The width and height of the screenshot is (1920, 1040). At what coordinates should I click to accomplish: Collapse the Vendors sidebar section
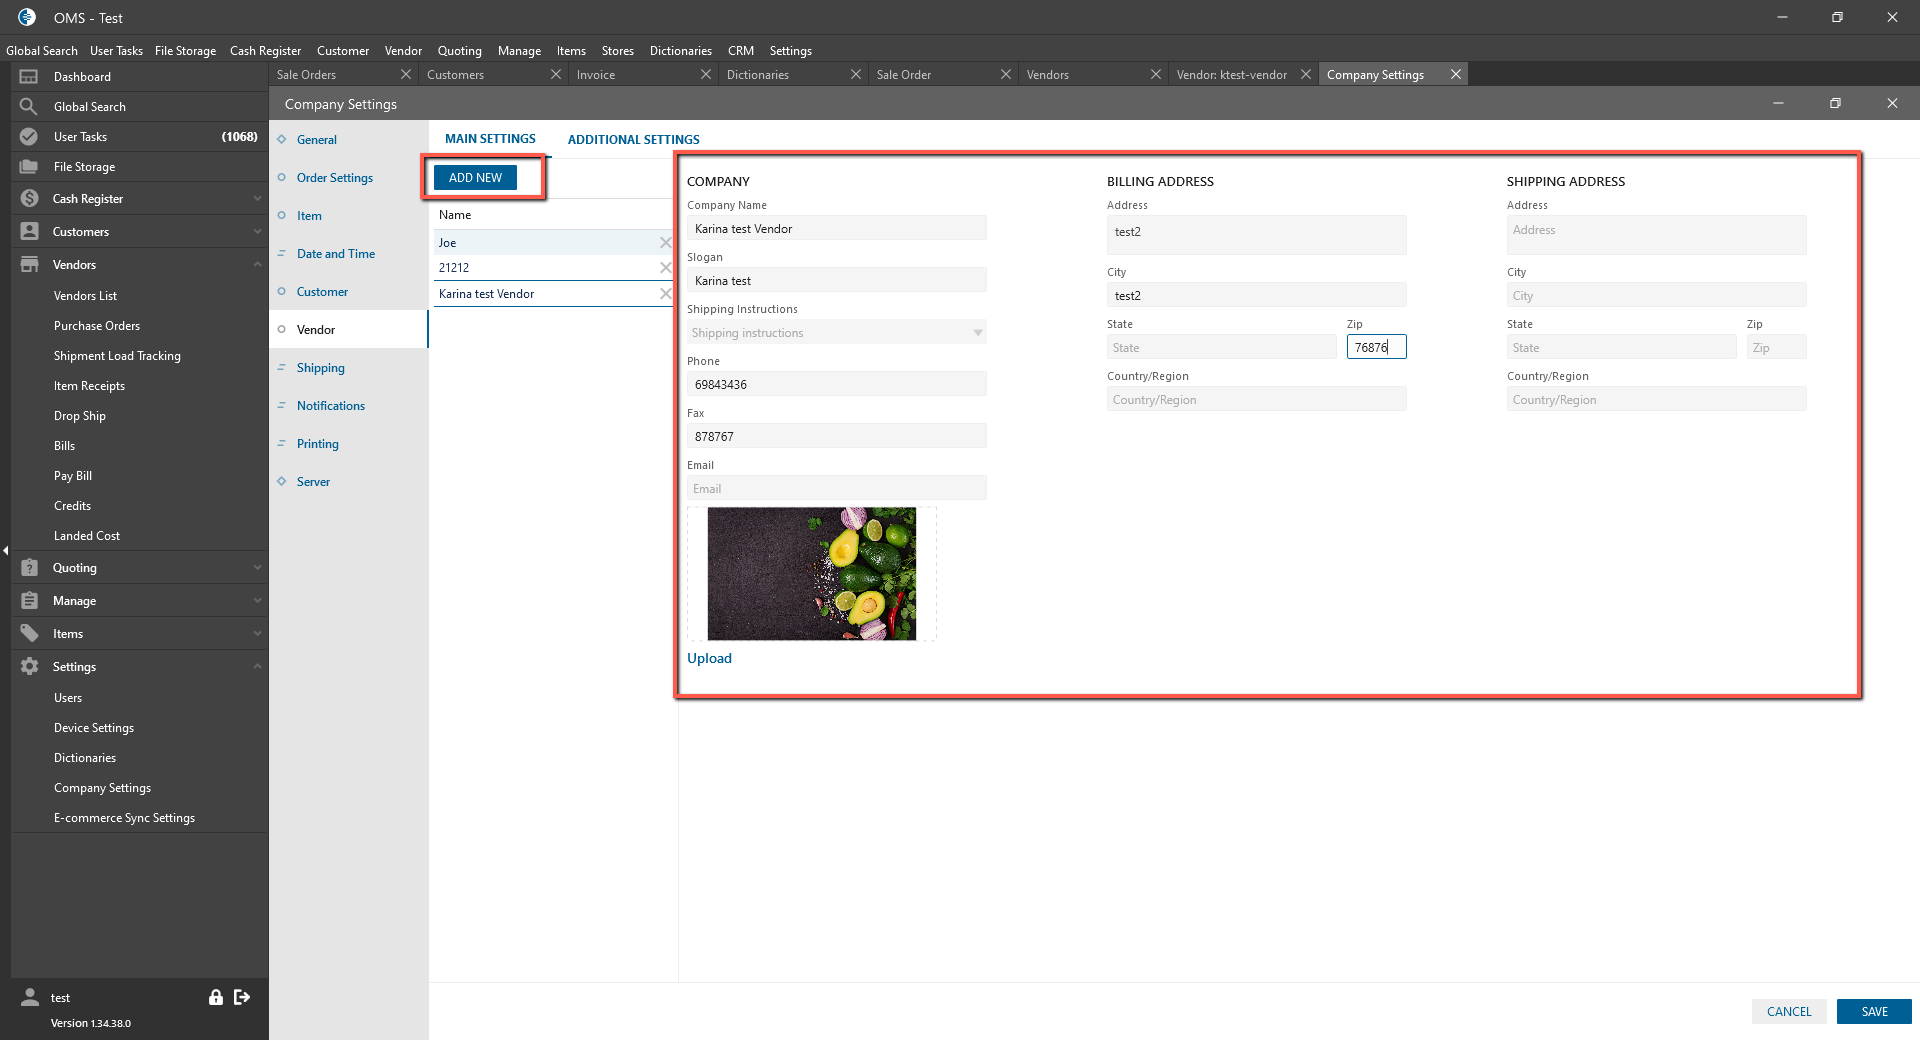(x=257, y=265)
